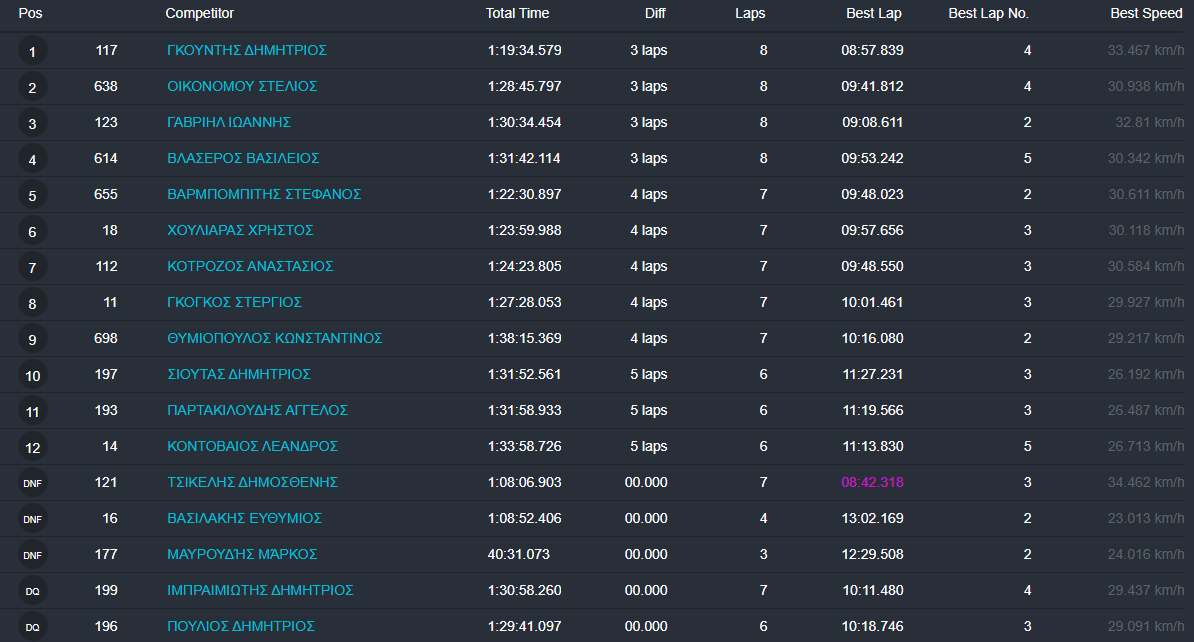Click the Laps column header
This screenshot has height=642, width=1194.
tap(750, 14)
